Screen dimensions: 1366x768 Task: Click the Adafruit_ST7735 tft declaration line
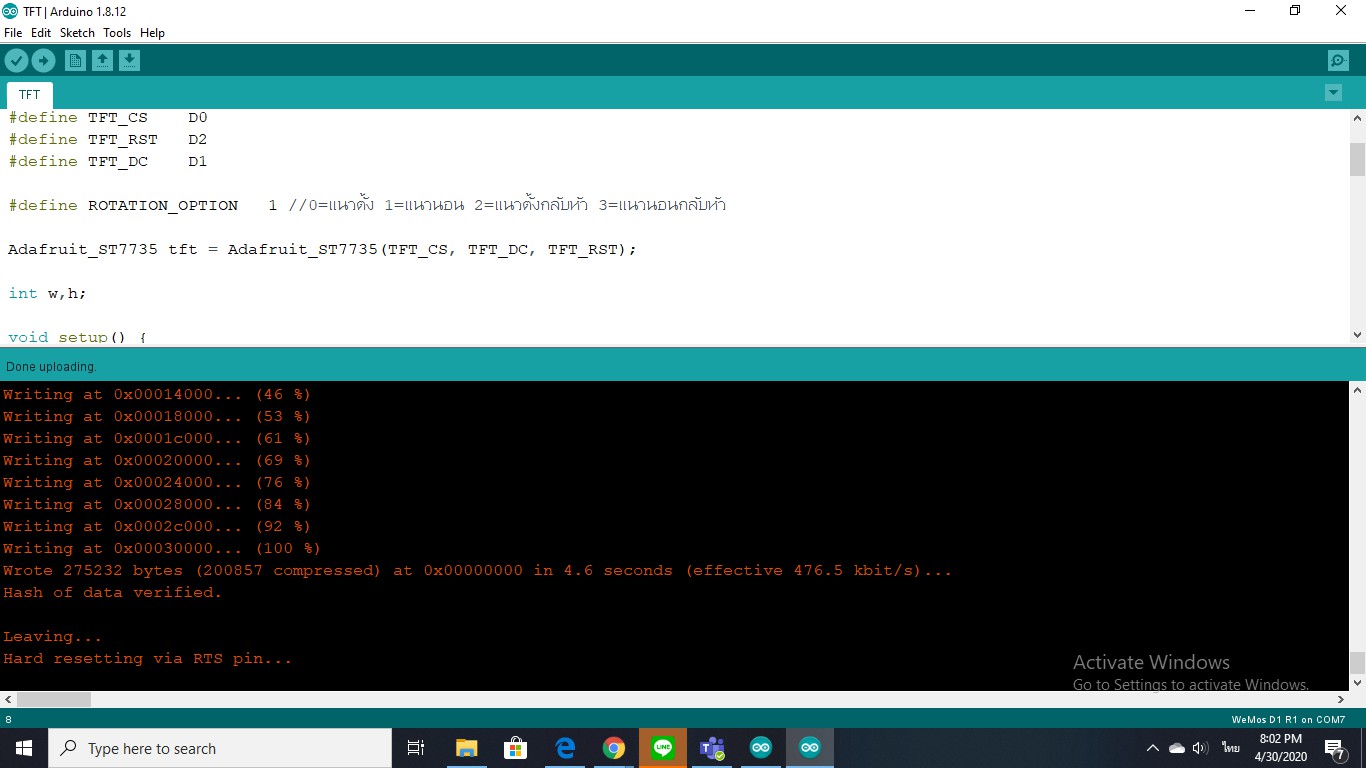(x=322, y=249)
